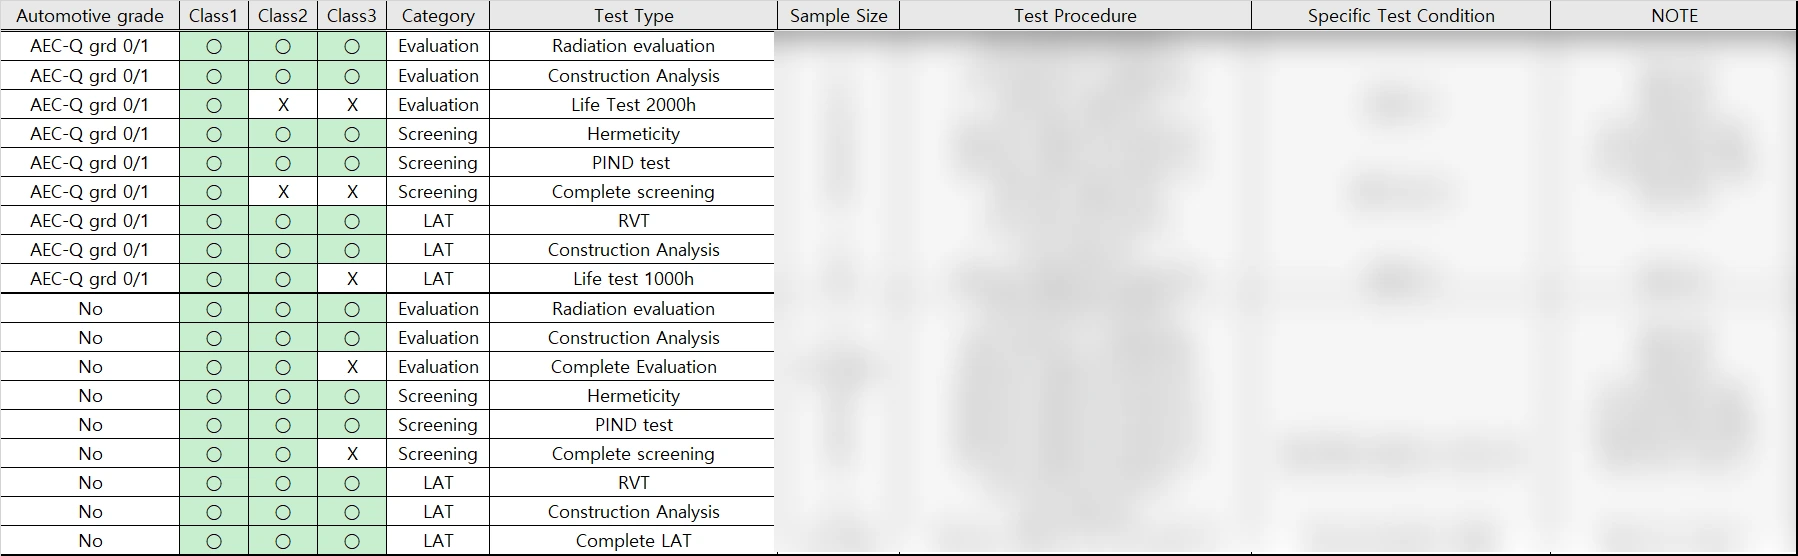Screen dimensions: 1798x556
Task: Click the Class3 column header
Action: (x=351, y=16)
